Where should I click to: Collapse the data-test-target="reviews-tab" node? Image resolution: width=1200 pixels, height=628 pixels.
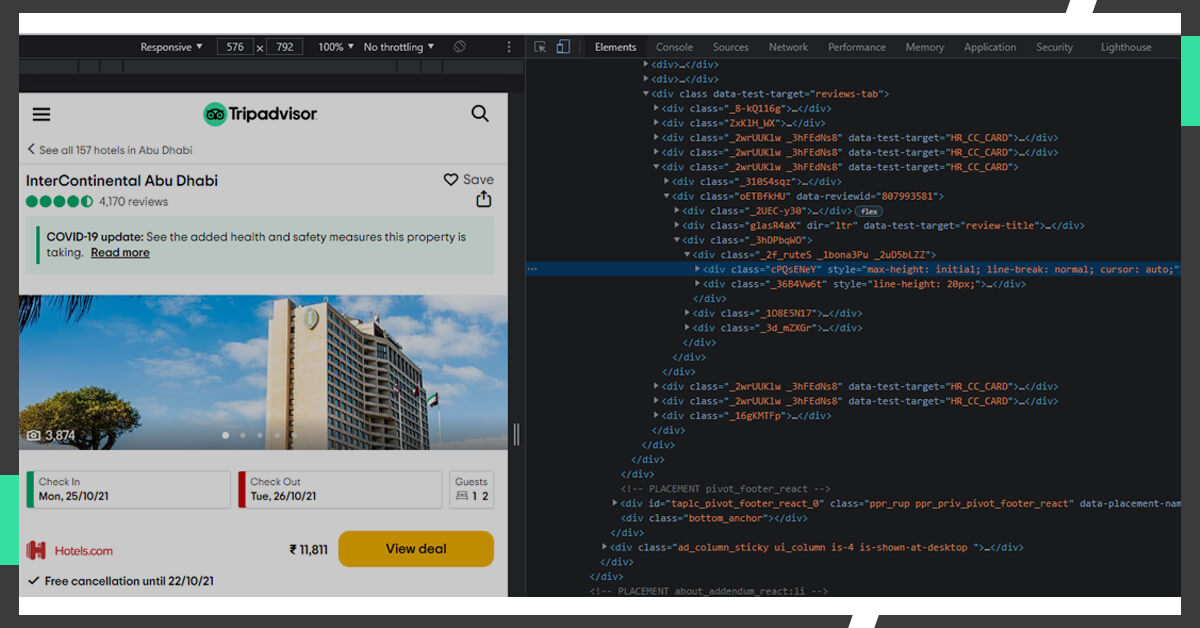click(x=645, y=94)
